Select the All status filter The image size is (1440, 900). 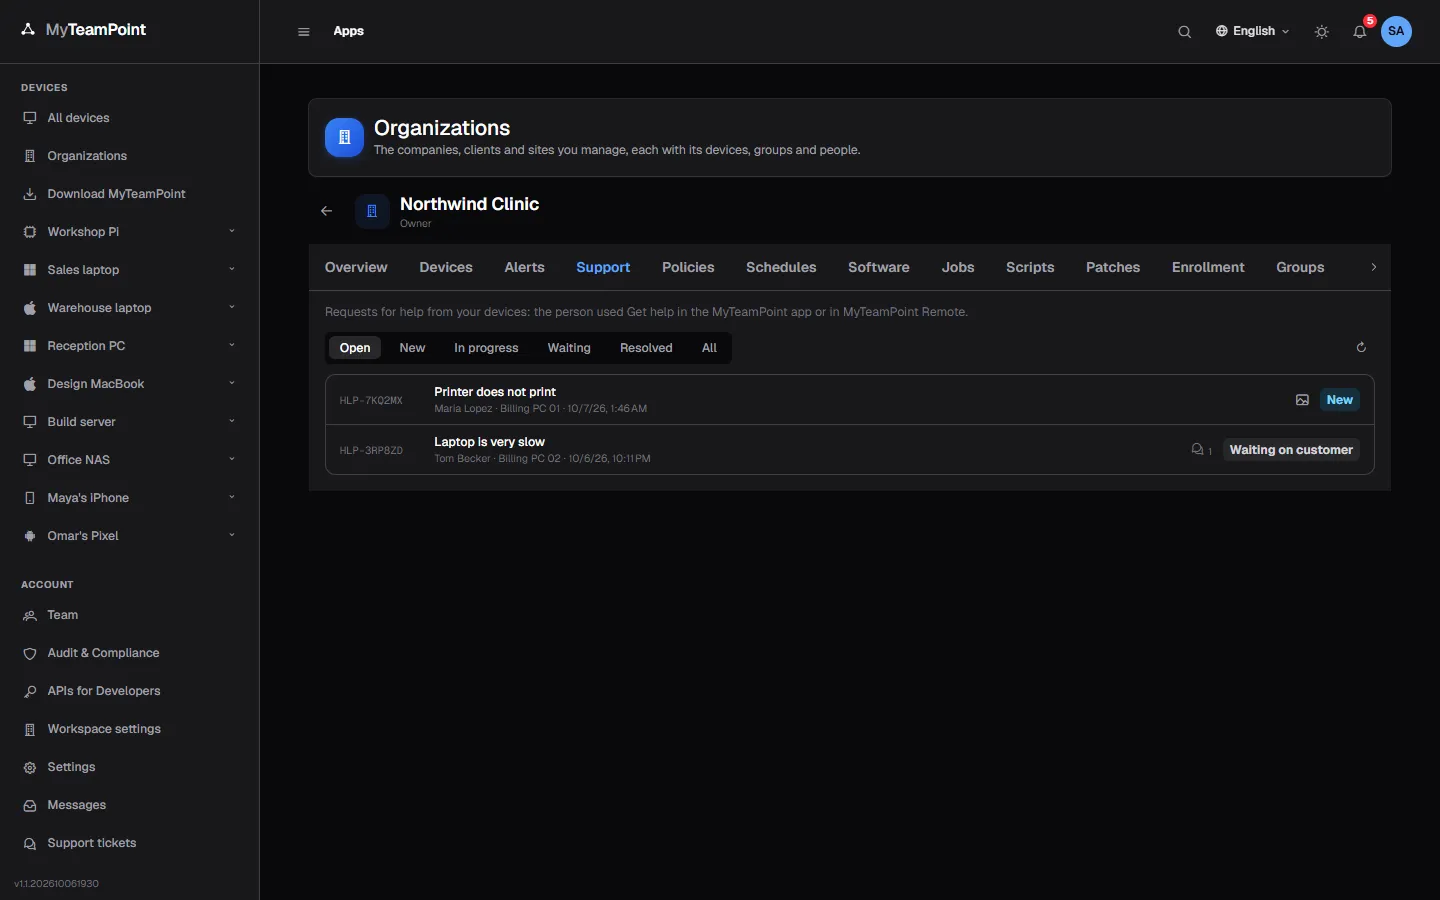tap(709, 348)
